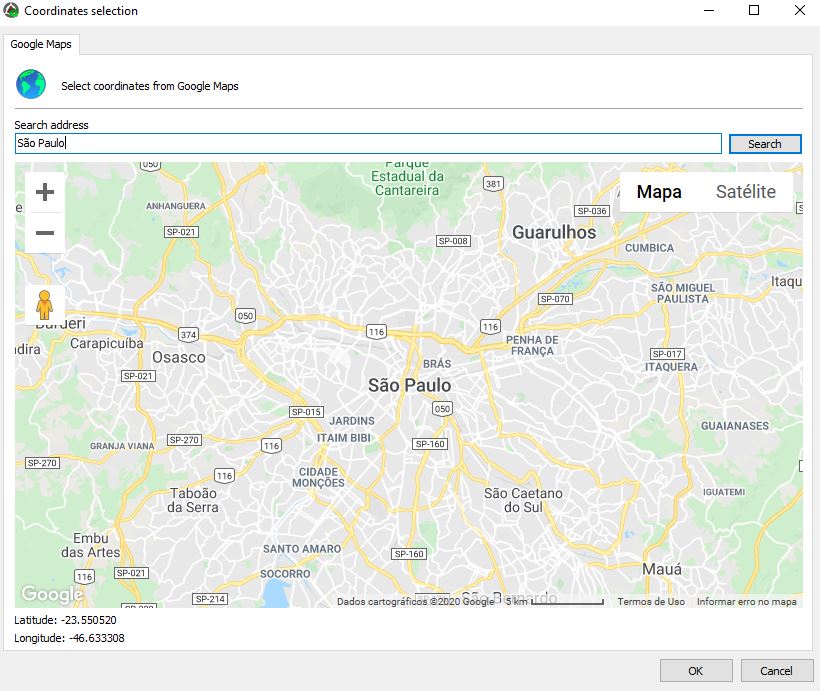820x691 pixels.
Task: Click the 374 highway shield
Action: tap(188, 335)
